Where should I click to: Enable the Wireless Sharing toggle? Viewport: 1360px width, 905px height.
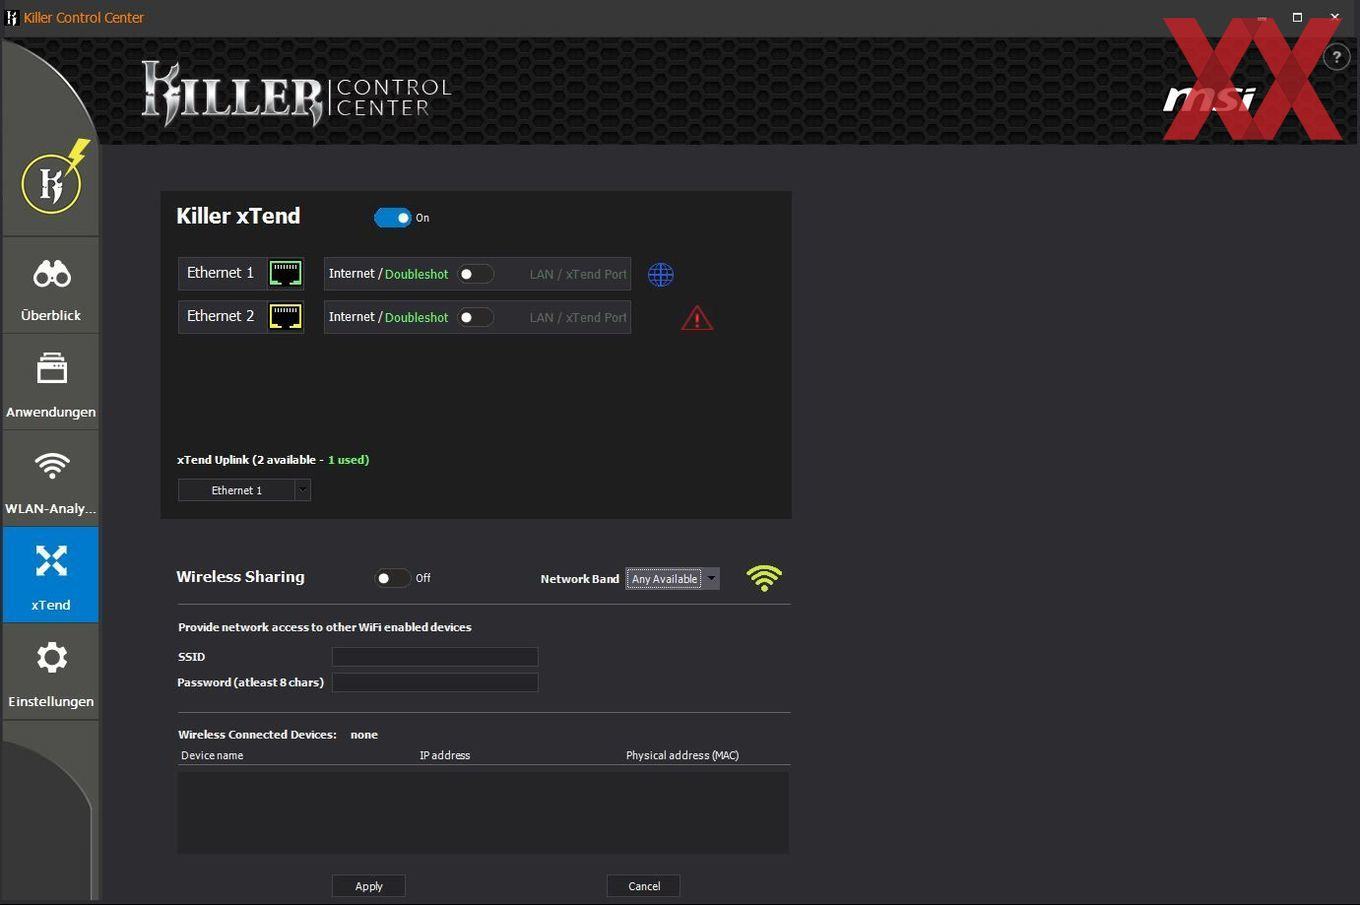392,578
